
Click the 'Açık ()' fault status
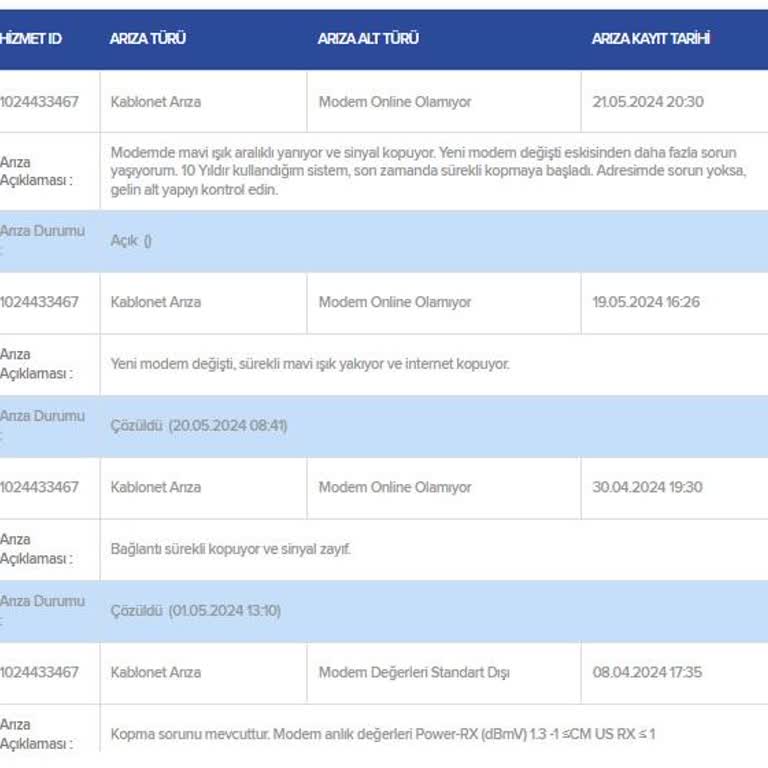[x=131, y=241]
